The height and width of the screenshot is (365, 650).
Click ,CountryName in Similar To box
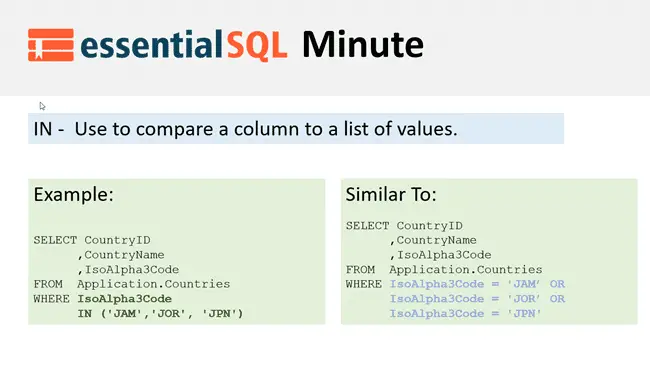433,240
